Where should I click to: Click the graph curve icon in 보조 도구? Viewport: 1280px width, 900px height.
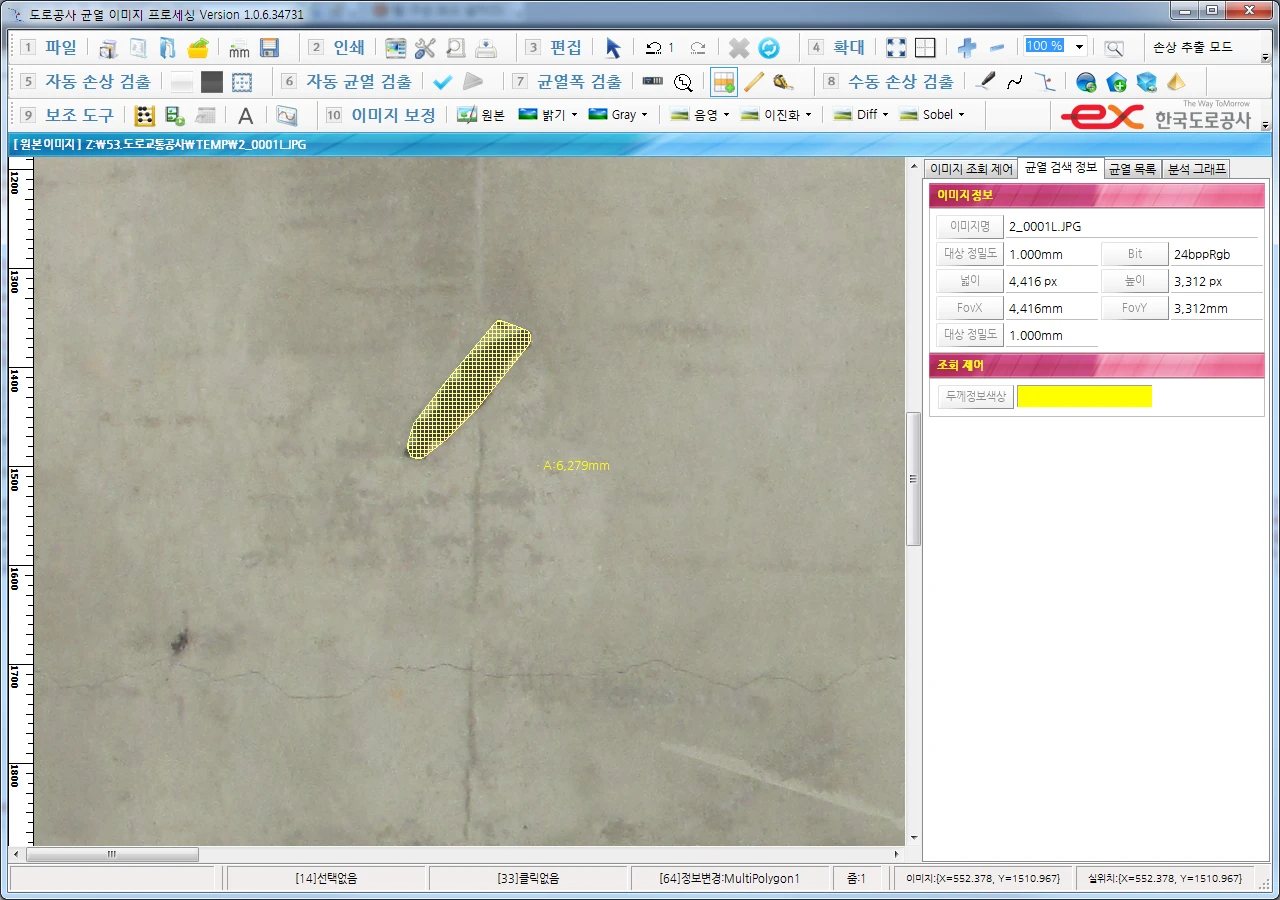pyautogui.click(x=287, y=115)
